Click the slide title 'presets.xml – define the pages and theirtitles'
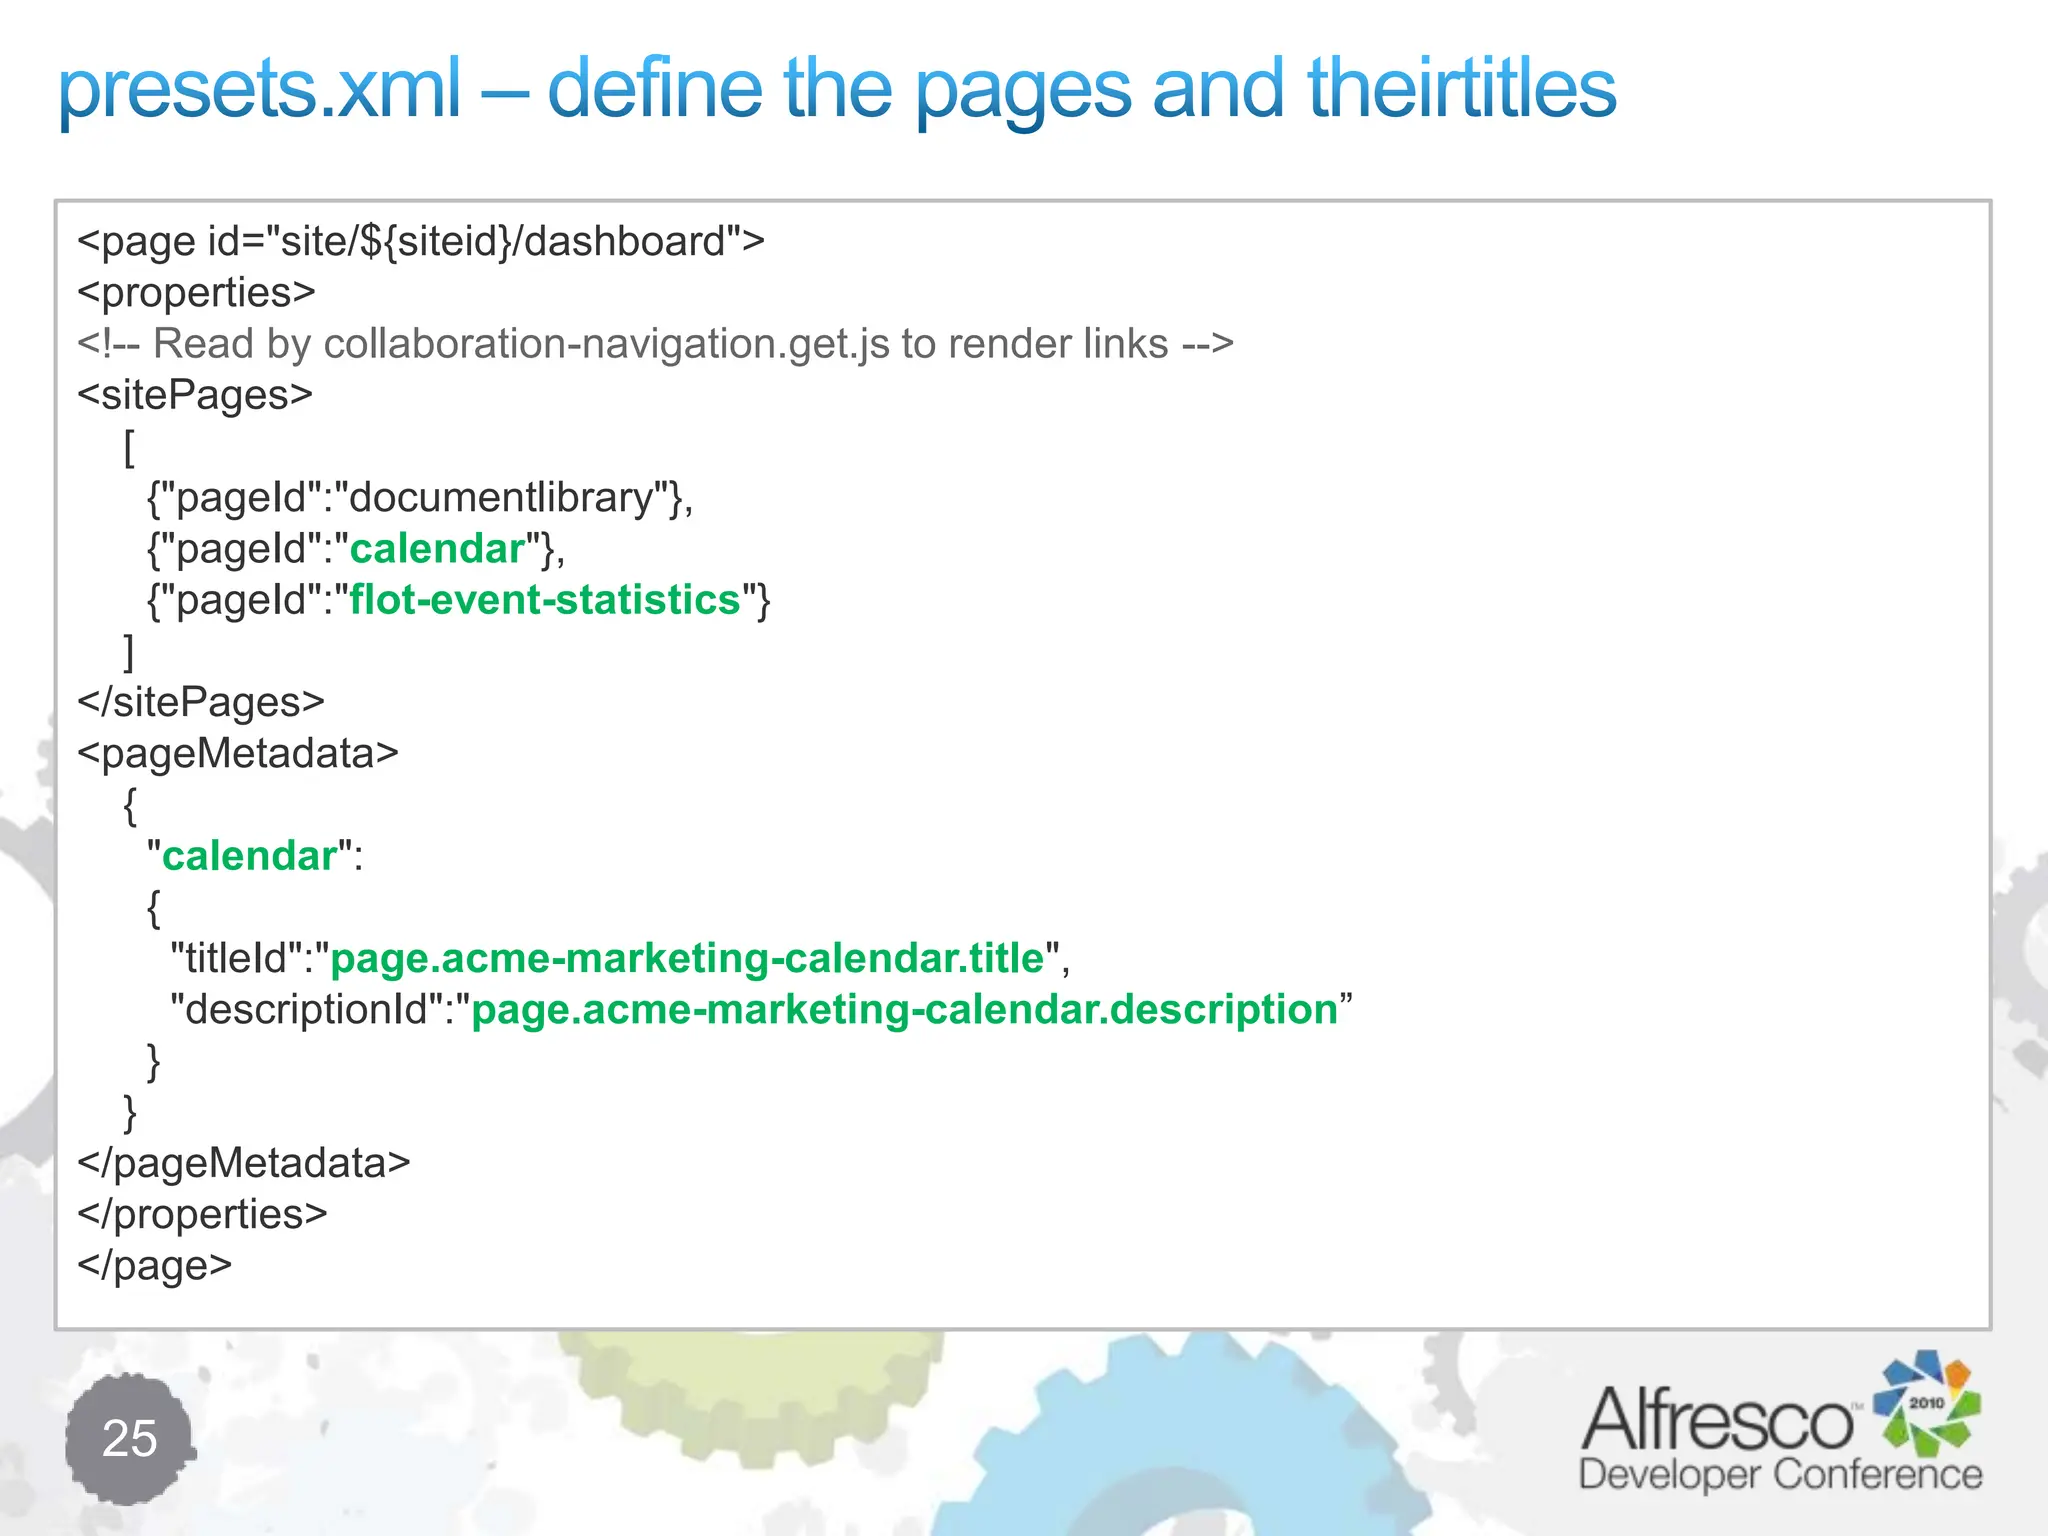This screenshot has height=1536, width=2048. tap(837, 91)
